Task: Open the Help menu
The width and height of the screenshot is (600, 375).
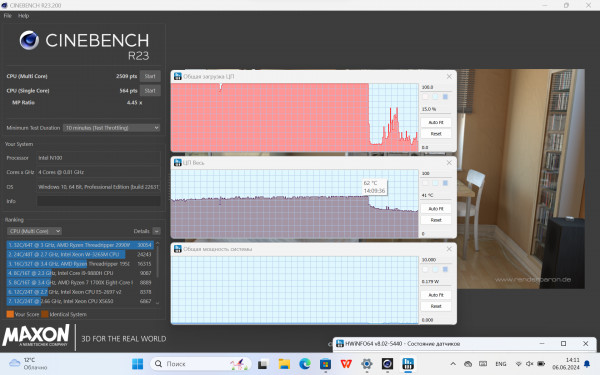Action: [23, 16]
